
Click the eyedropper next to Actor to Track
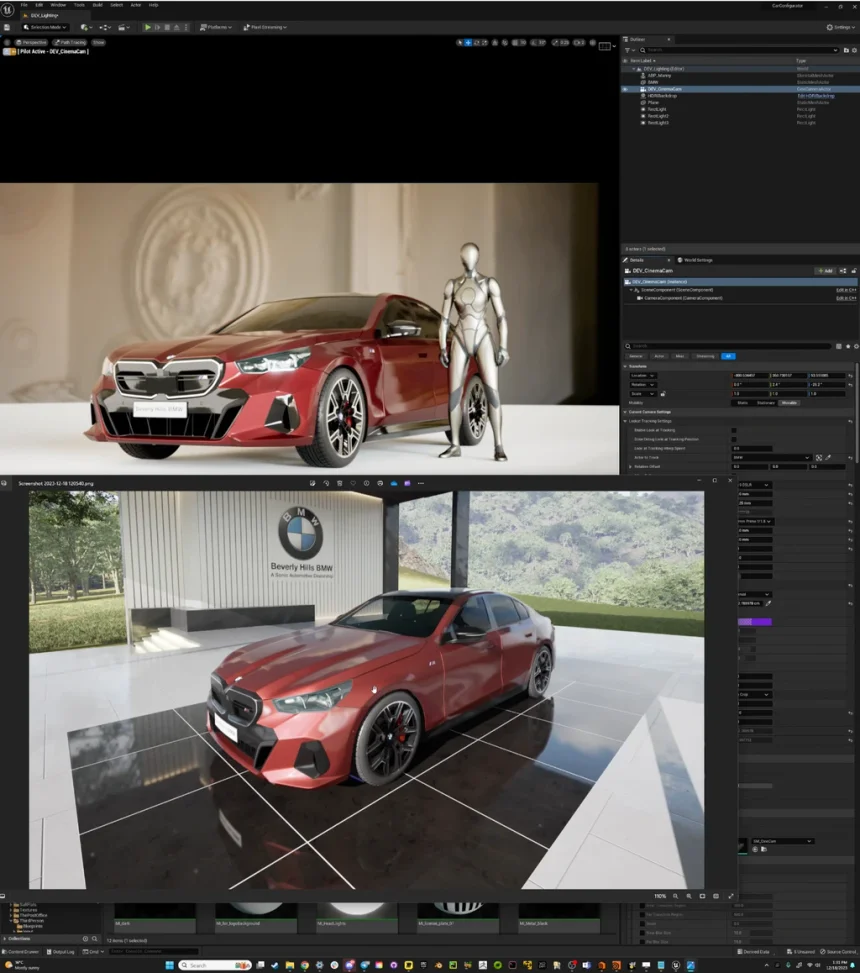pos(828,457)
